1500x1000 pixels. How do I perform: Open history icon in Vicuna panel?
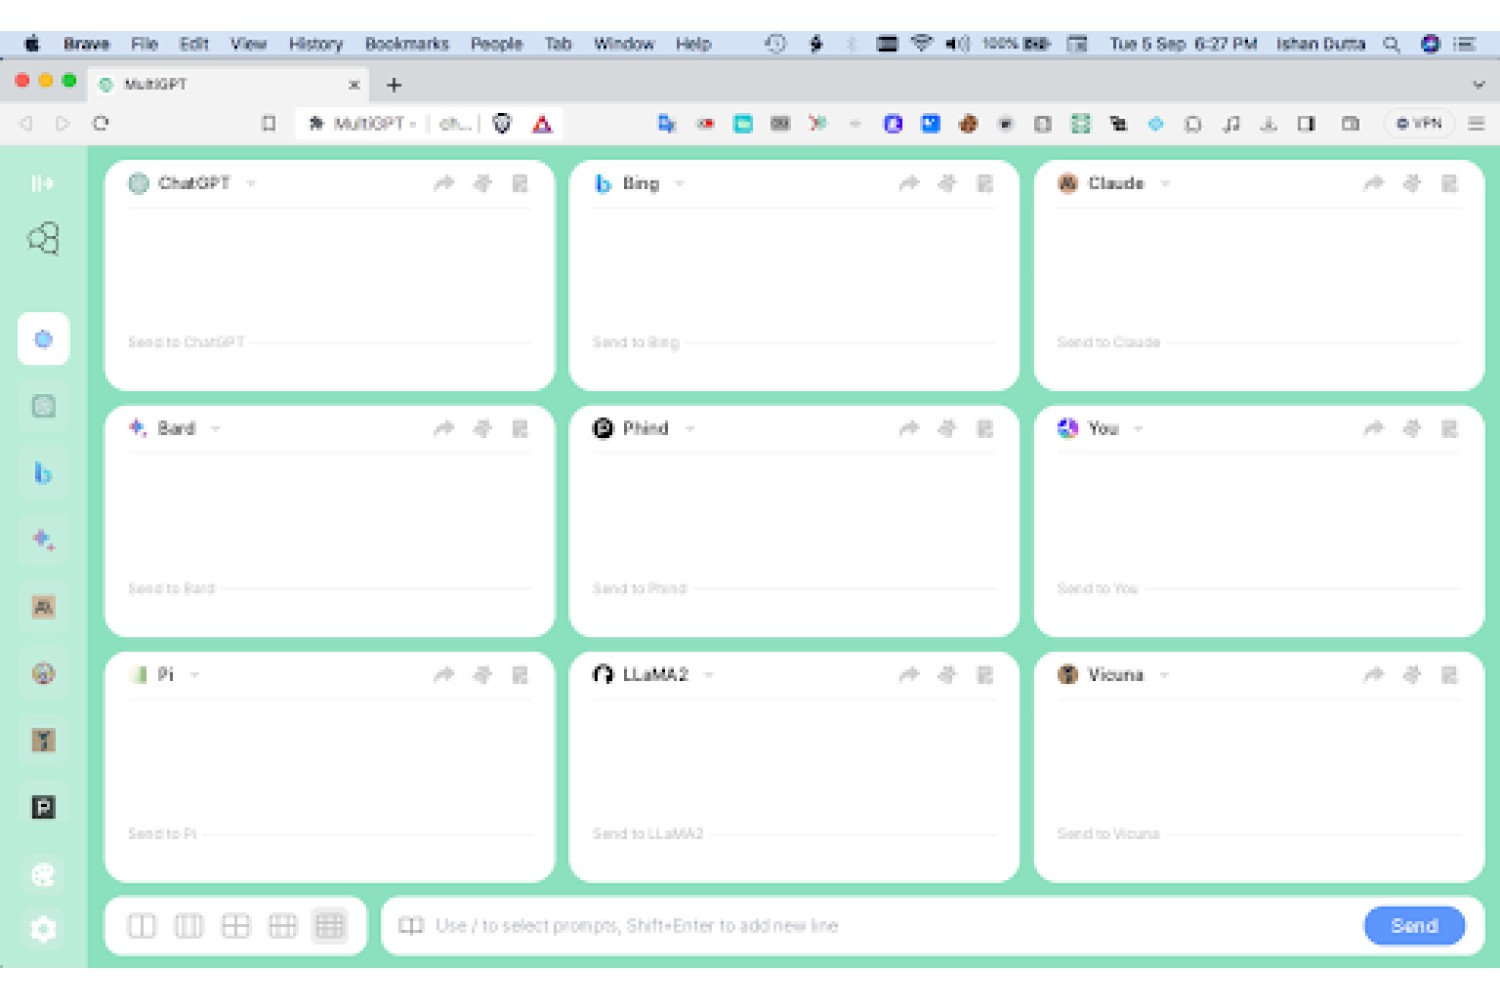coord(1450,675)
